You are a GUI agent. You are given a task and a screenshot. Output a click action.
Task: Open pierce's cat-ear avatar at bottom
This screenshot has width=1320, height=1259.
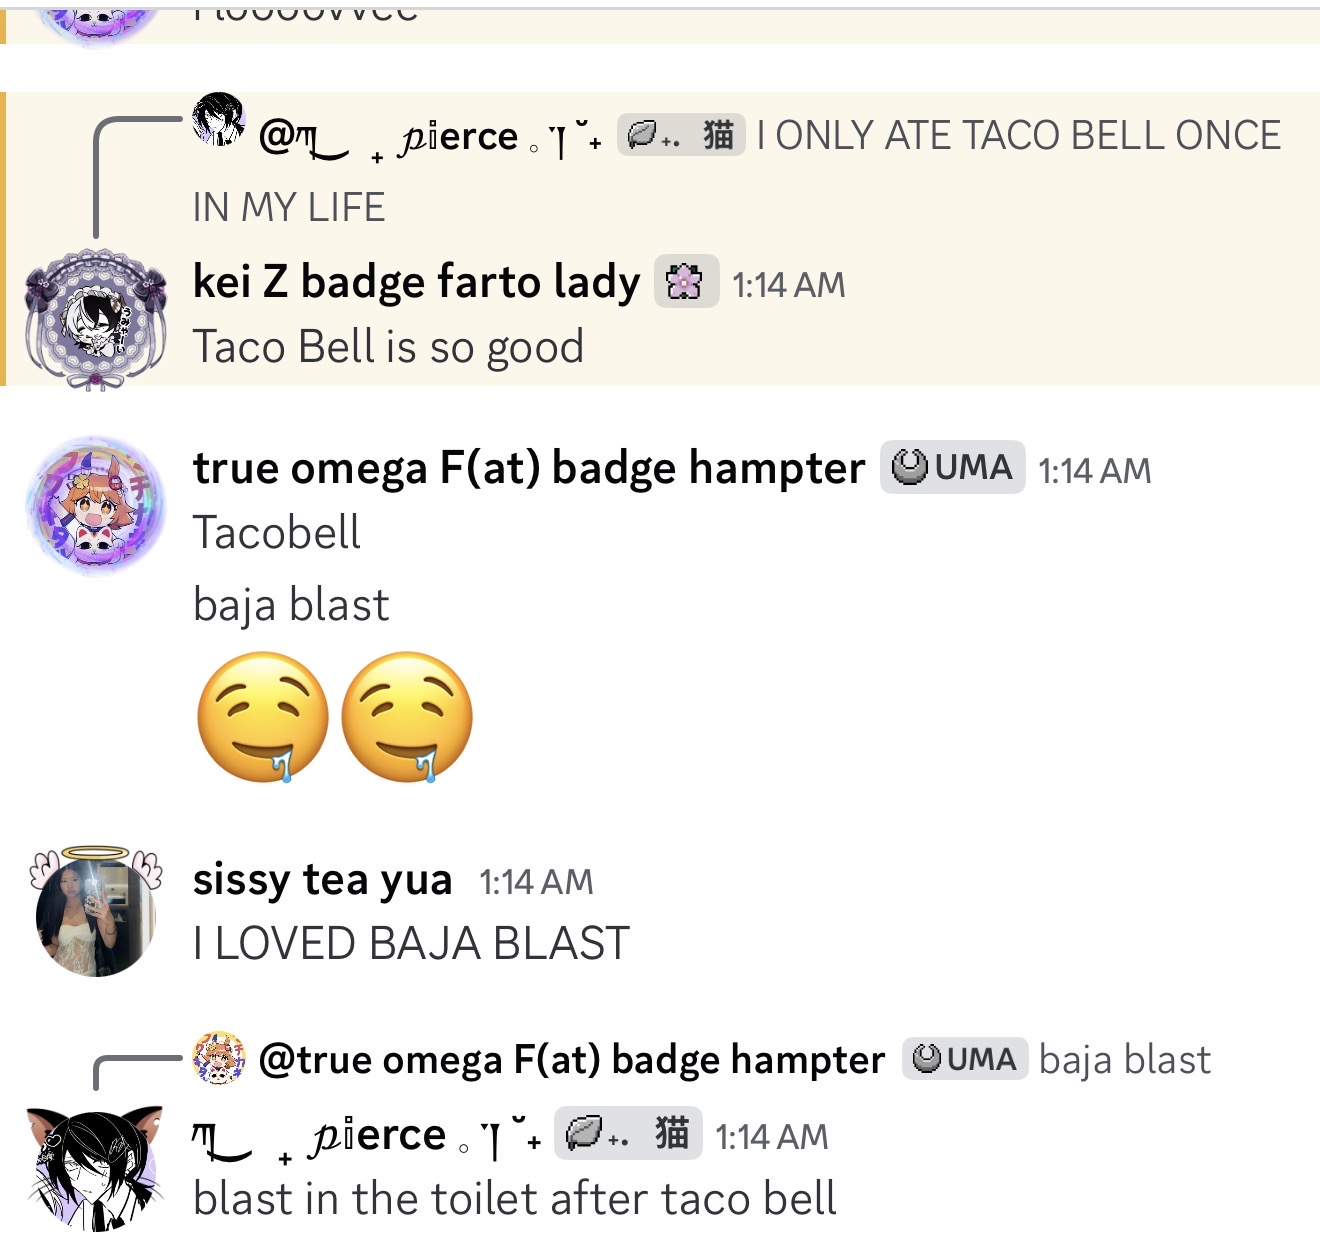95,1168
